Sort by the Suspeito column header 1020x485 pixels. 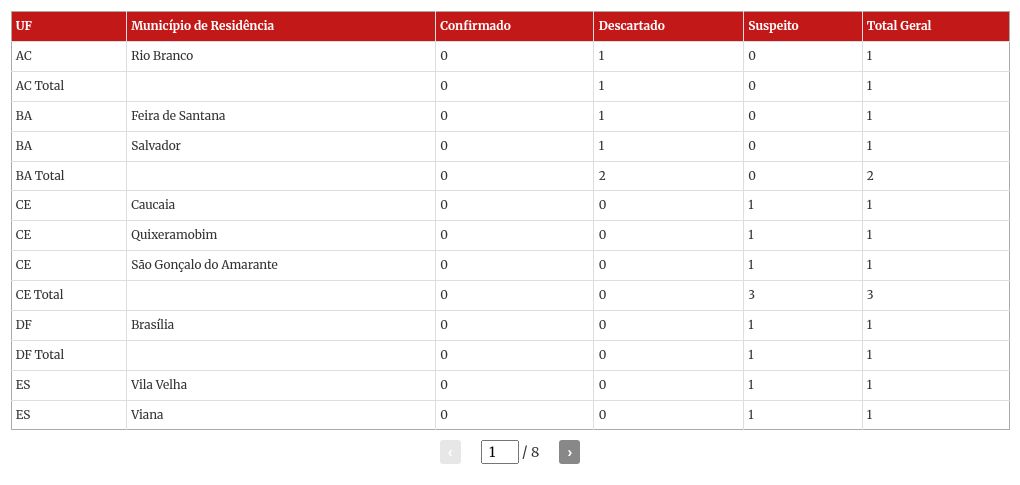pyautogui.click(x=773, y=26)
